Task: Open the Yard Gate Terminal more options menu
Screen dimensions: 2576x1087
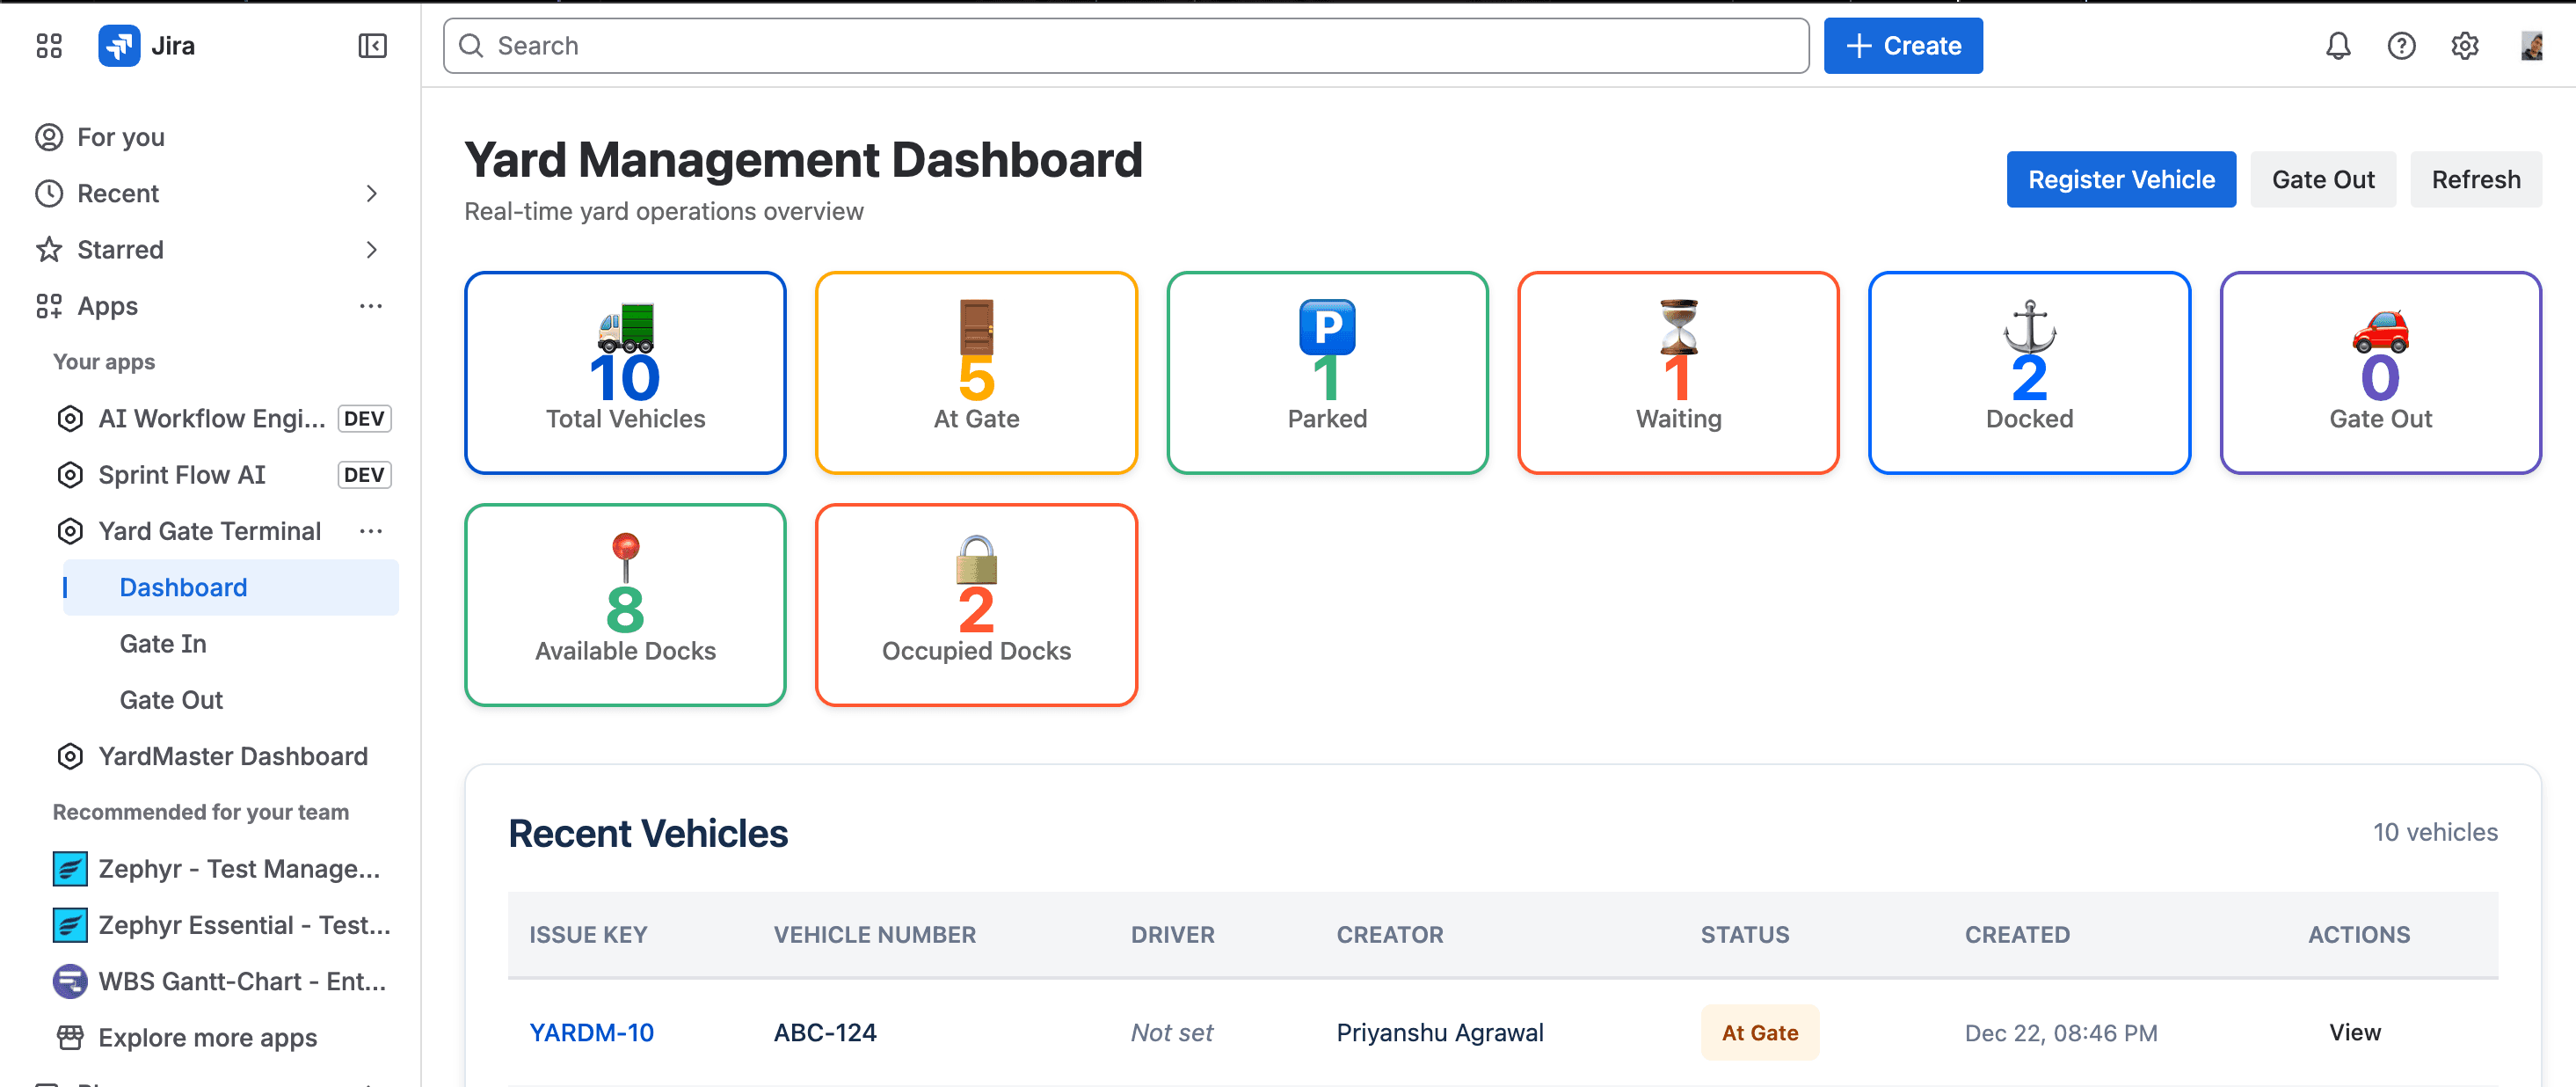Action: (371, 531)
